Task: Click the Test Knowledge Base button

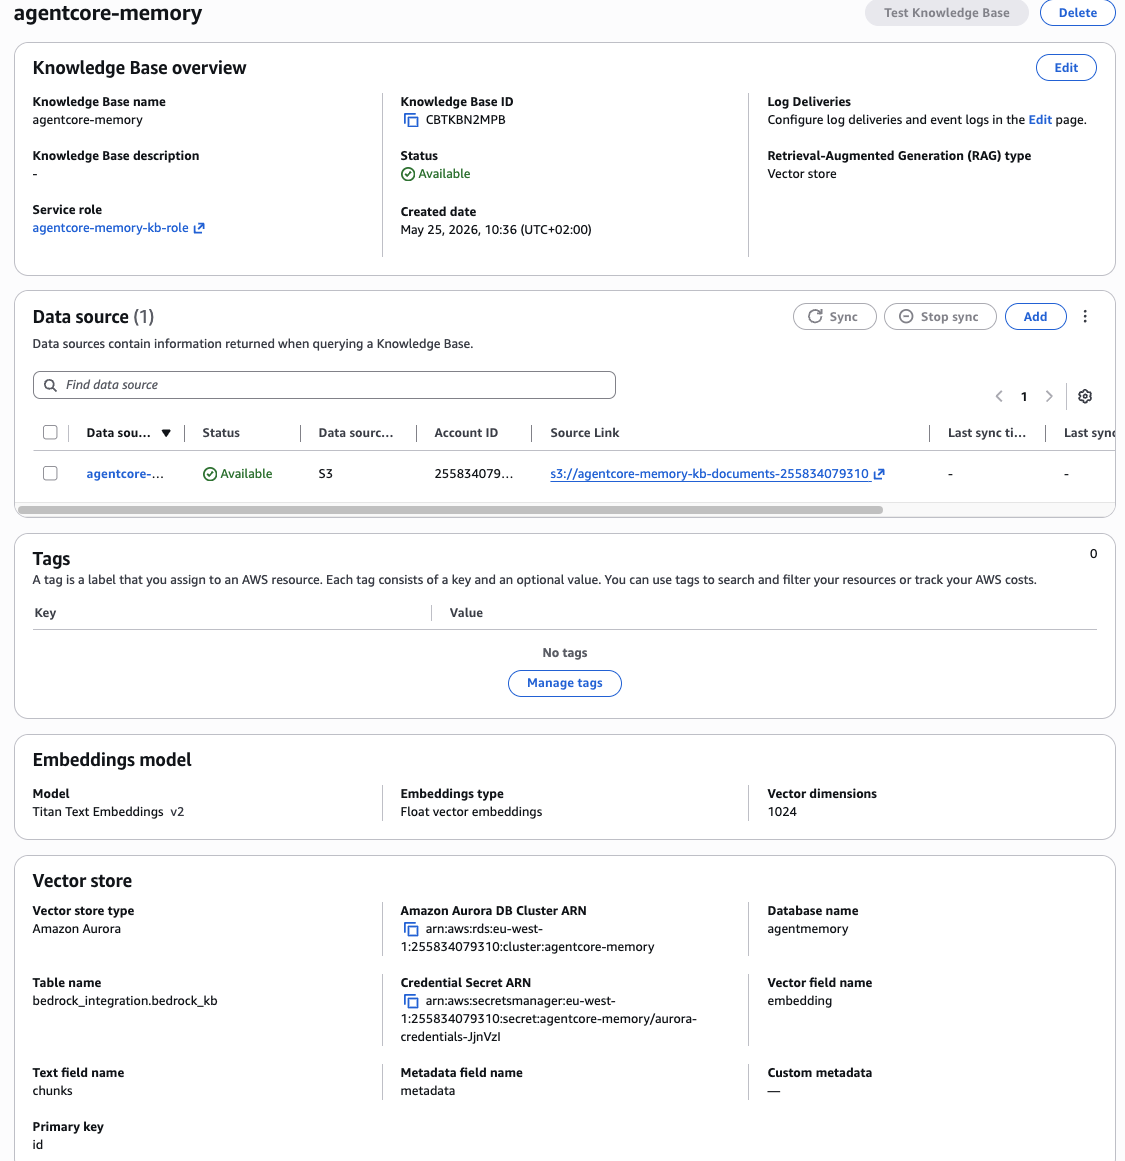Action: (x=947, y=13)
